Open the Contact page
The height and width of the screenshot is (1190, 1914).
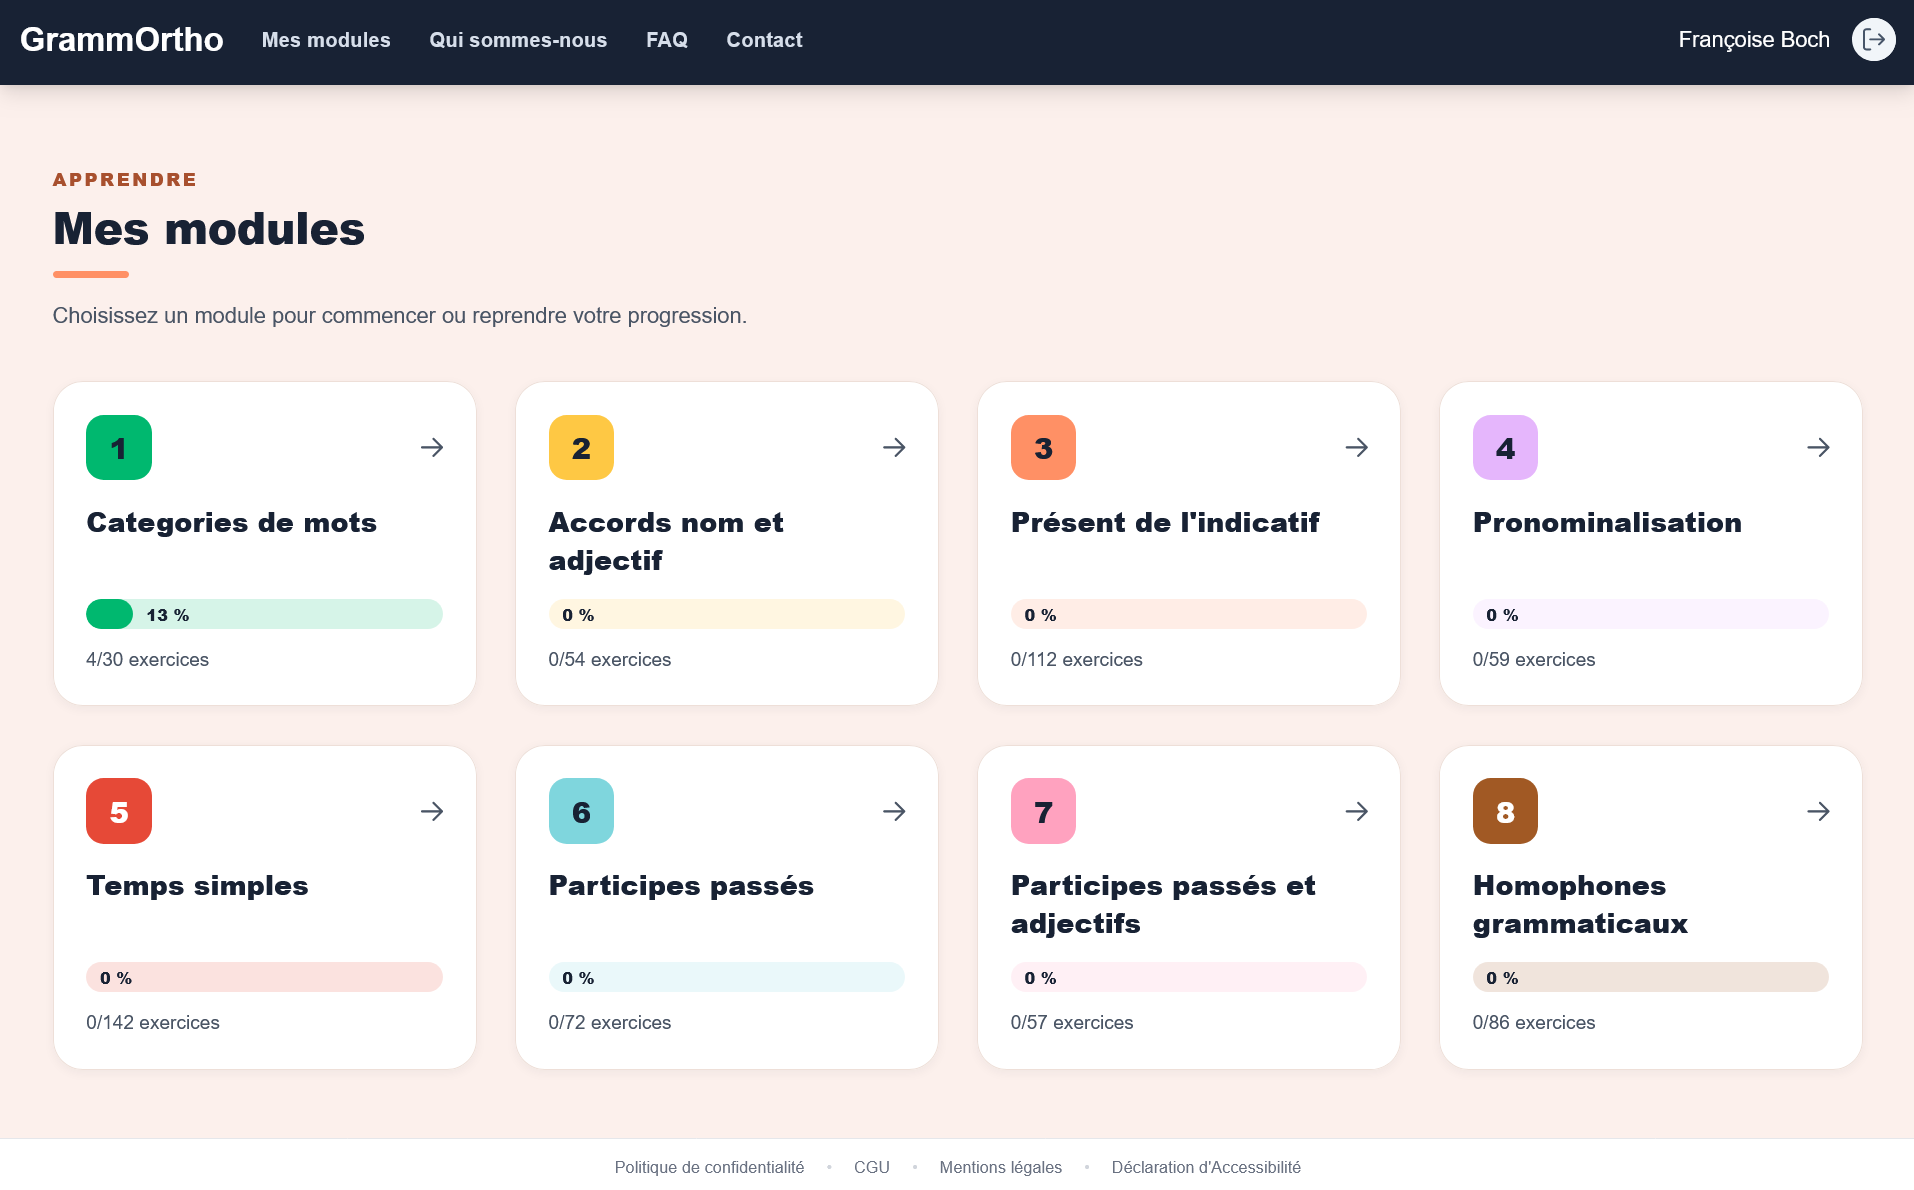point(764,40)
